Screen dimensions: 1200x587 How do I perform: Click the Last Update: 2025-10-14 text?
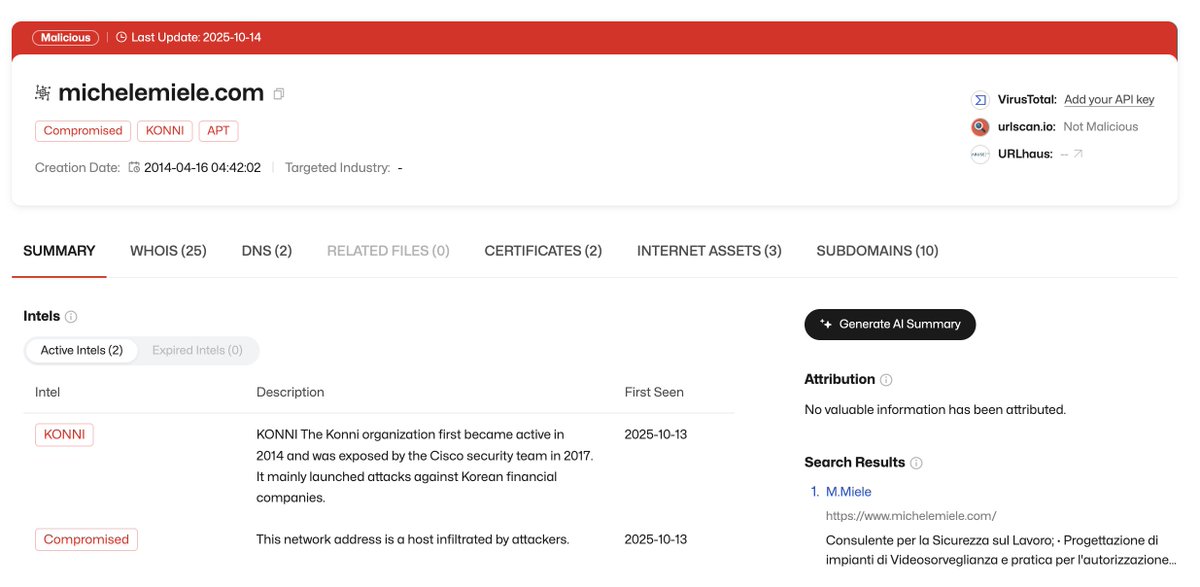click(x=196, y=37)
